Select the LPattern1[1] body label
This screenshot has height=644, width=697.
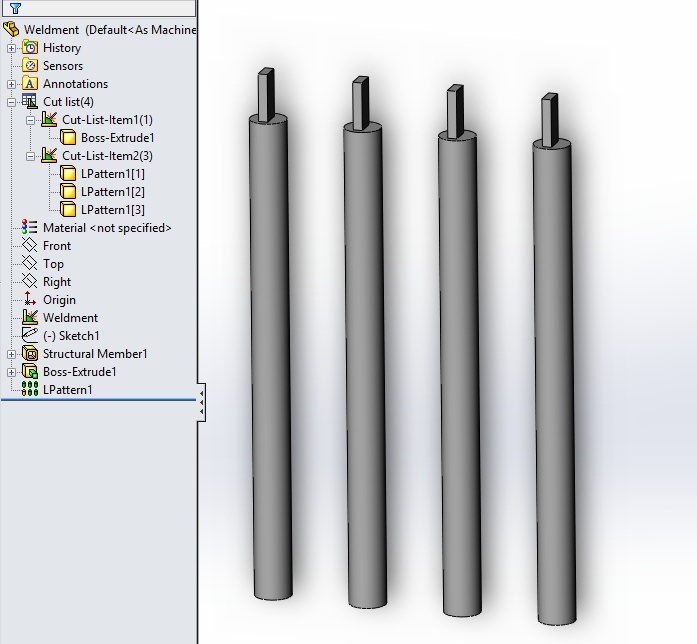112,174
